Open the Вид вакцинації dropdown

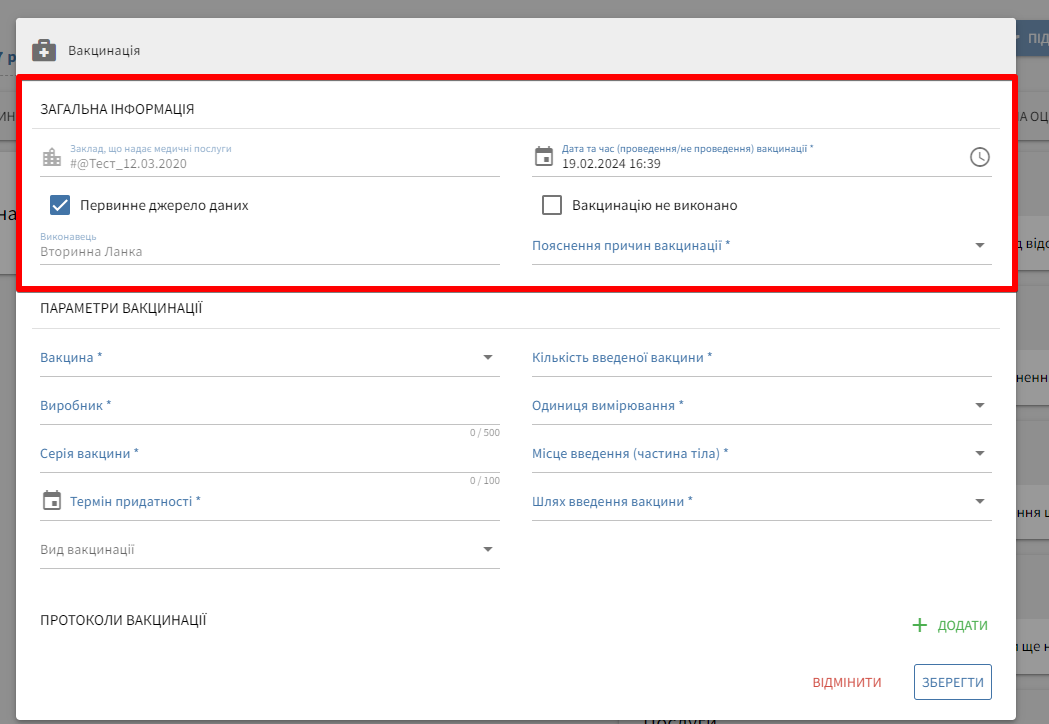click(x=487, y=549)
